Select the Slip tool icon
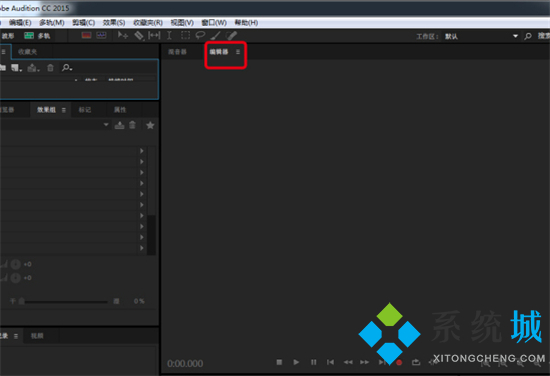 click(154, 35)
